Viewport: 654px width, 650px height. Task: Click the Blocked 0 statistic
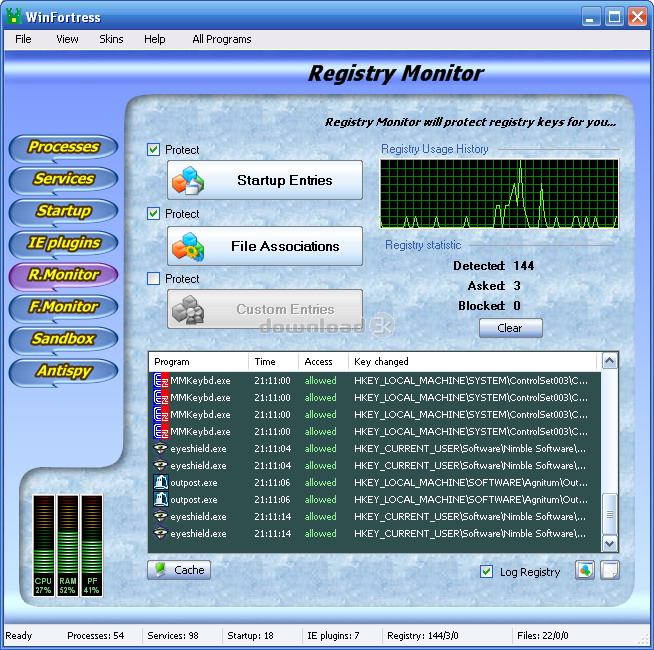pyautogui.click(x=489, y=306)
